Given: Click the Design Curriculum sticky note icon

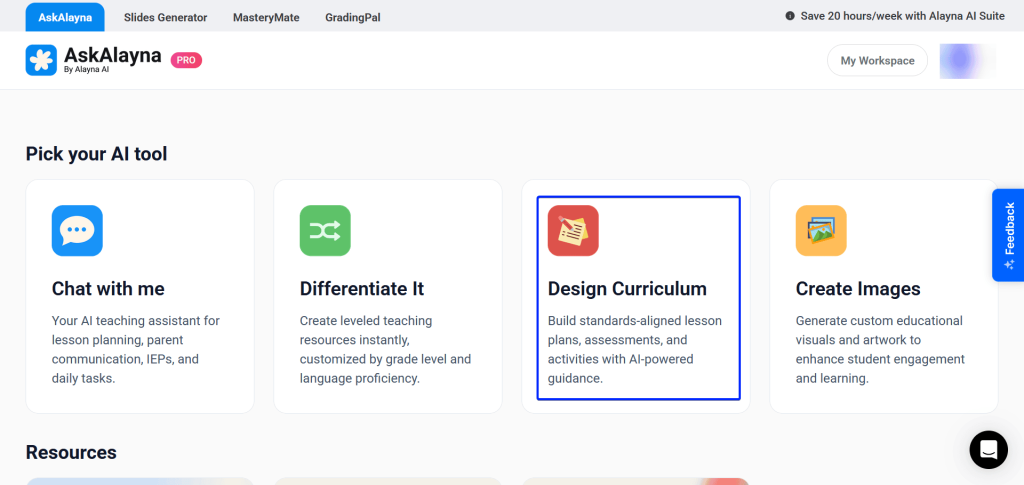Looking at the screenshot, I should pyautogui.click(x=573, y=231).
